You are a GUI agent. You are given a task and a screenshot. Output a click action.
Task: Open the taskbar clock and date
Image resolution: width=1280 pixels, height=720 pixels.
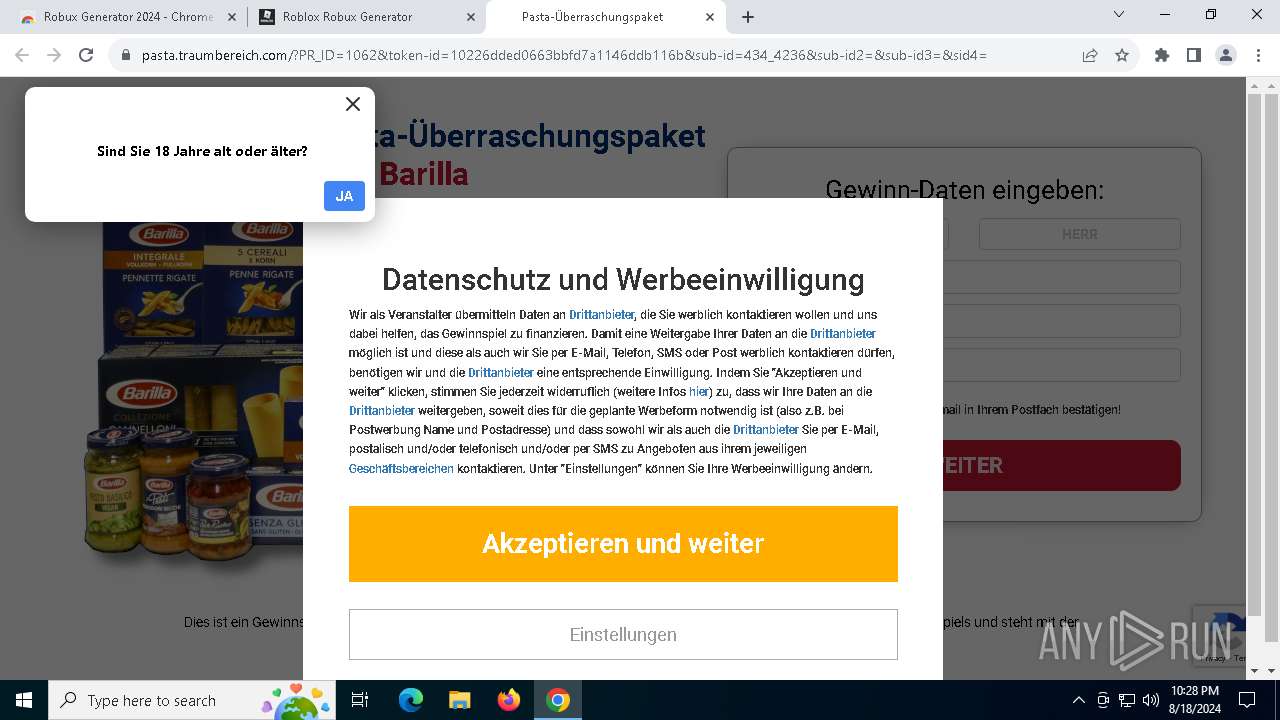[1194, 700]
